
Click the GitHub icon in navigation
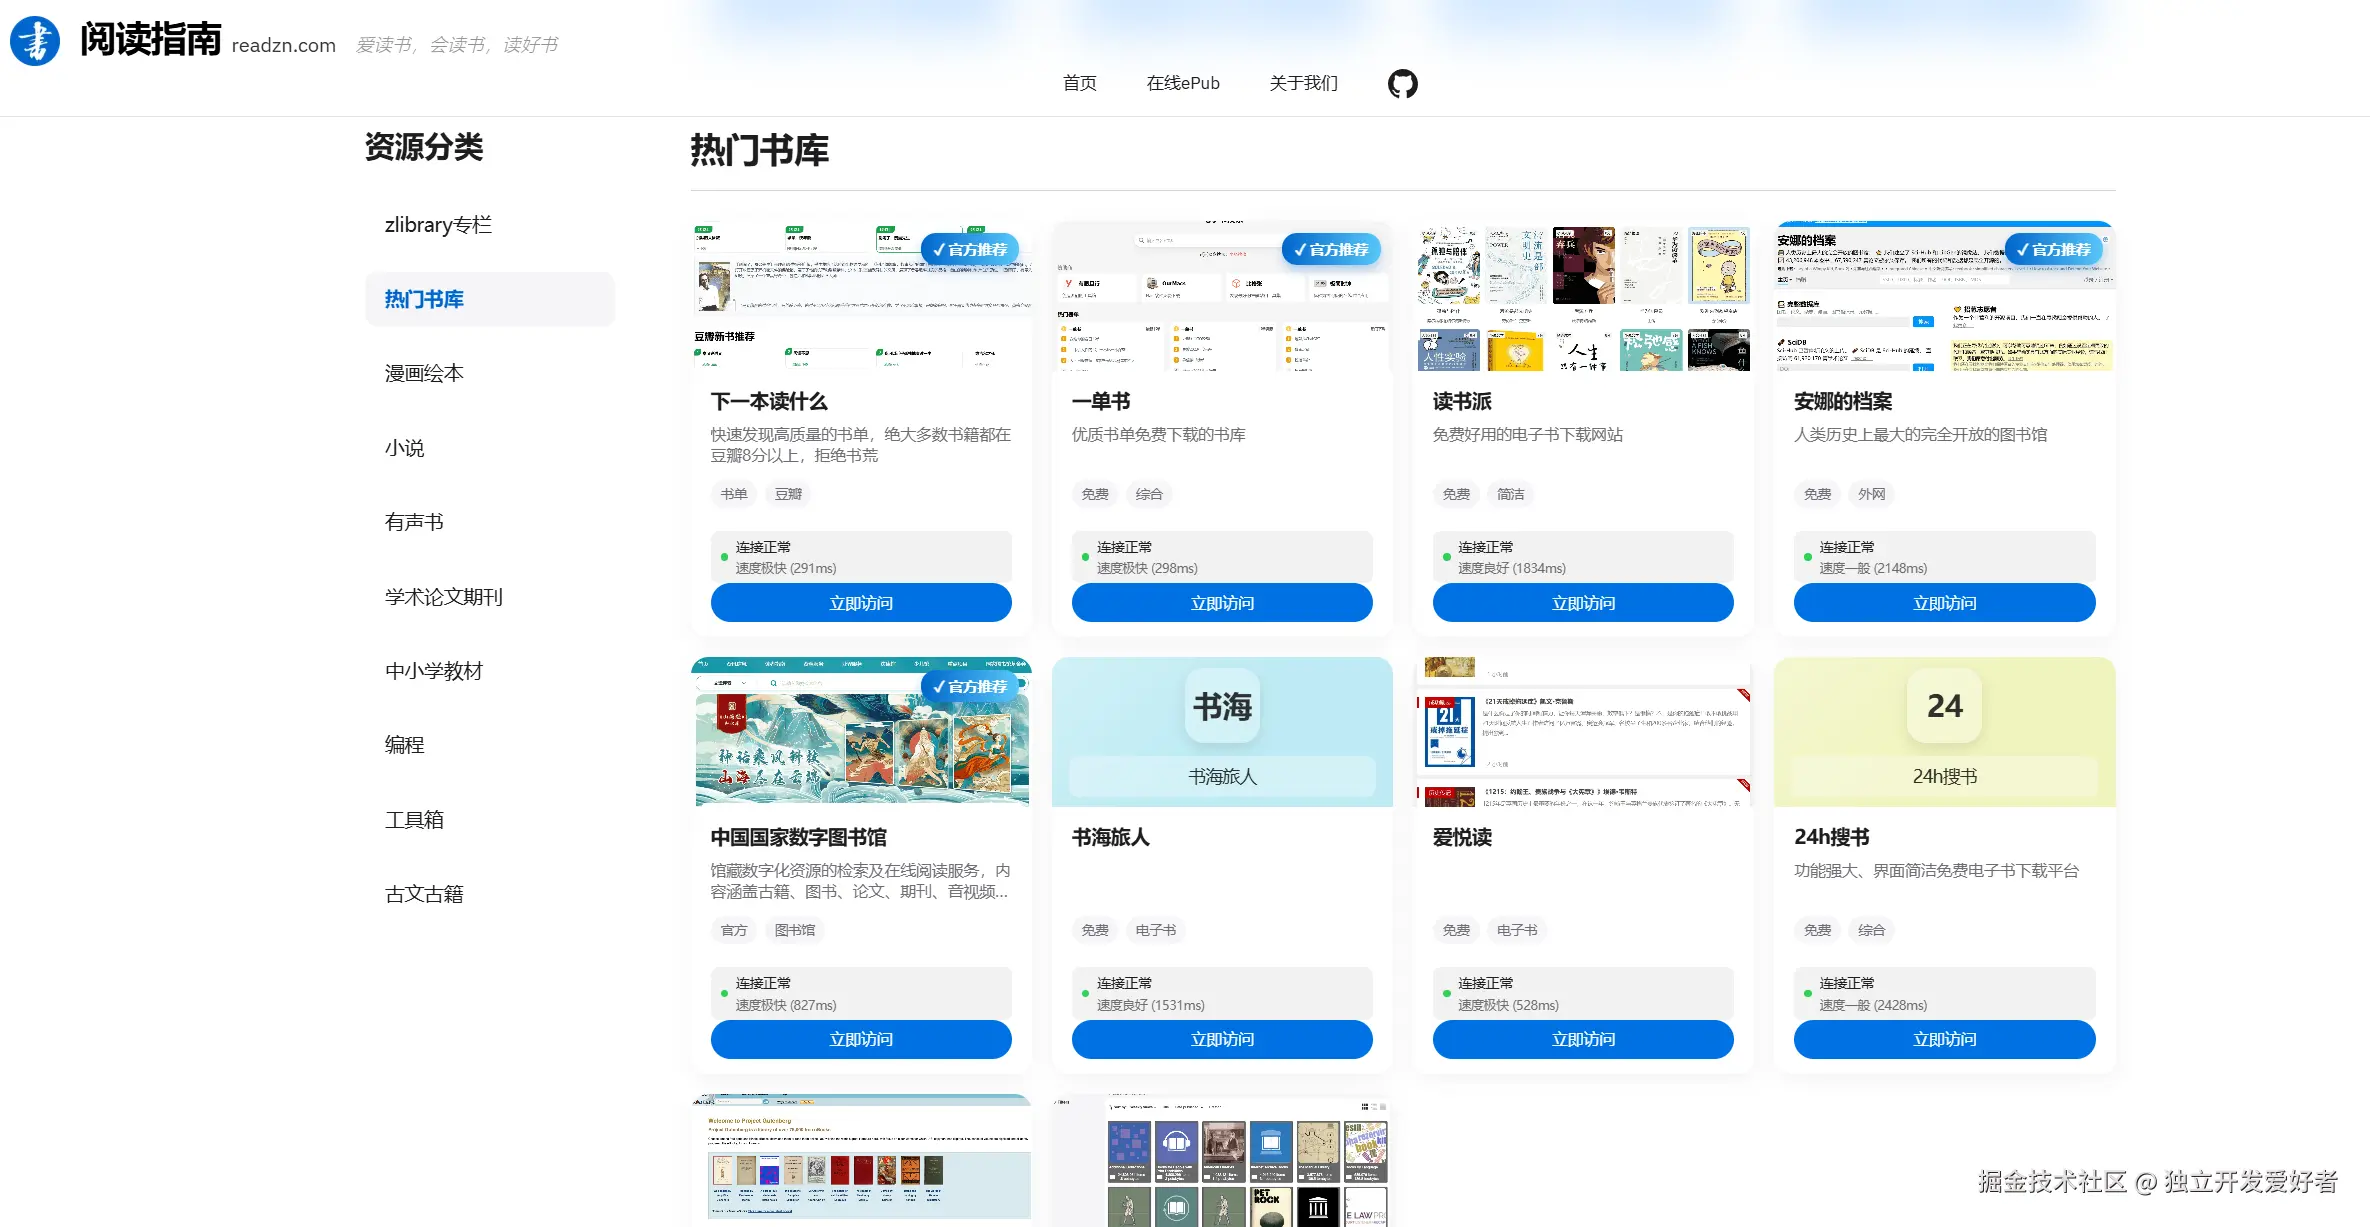1402,83
